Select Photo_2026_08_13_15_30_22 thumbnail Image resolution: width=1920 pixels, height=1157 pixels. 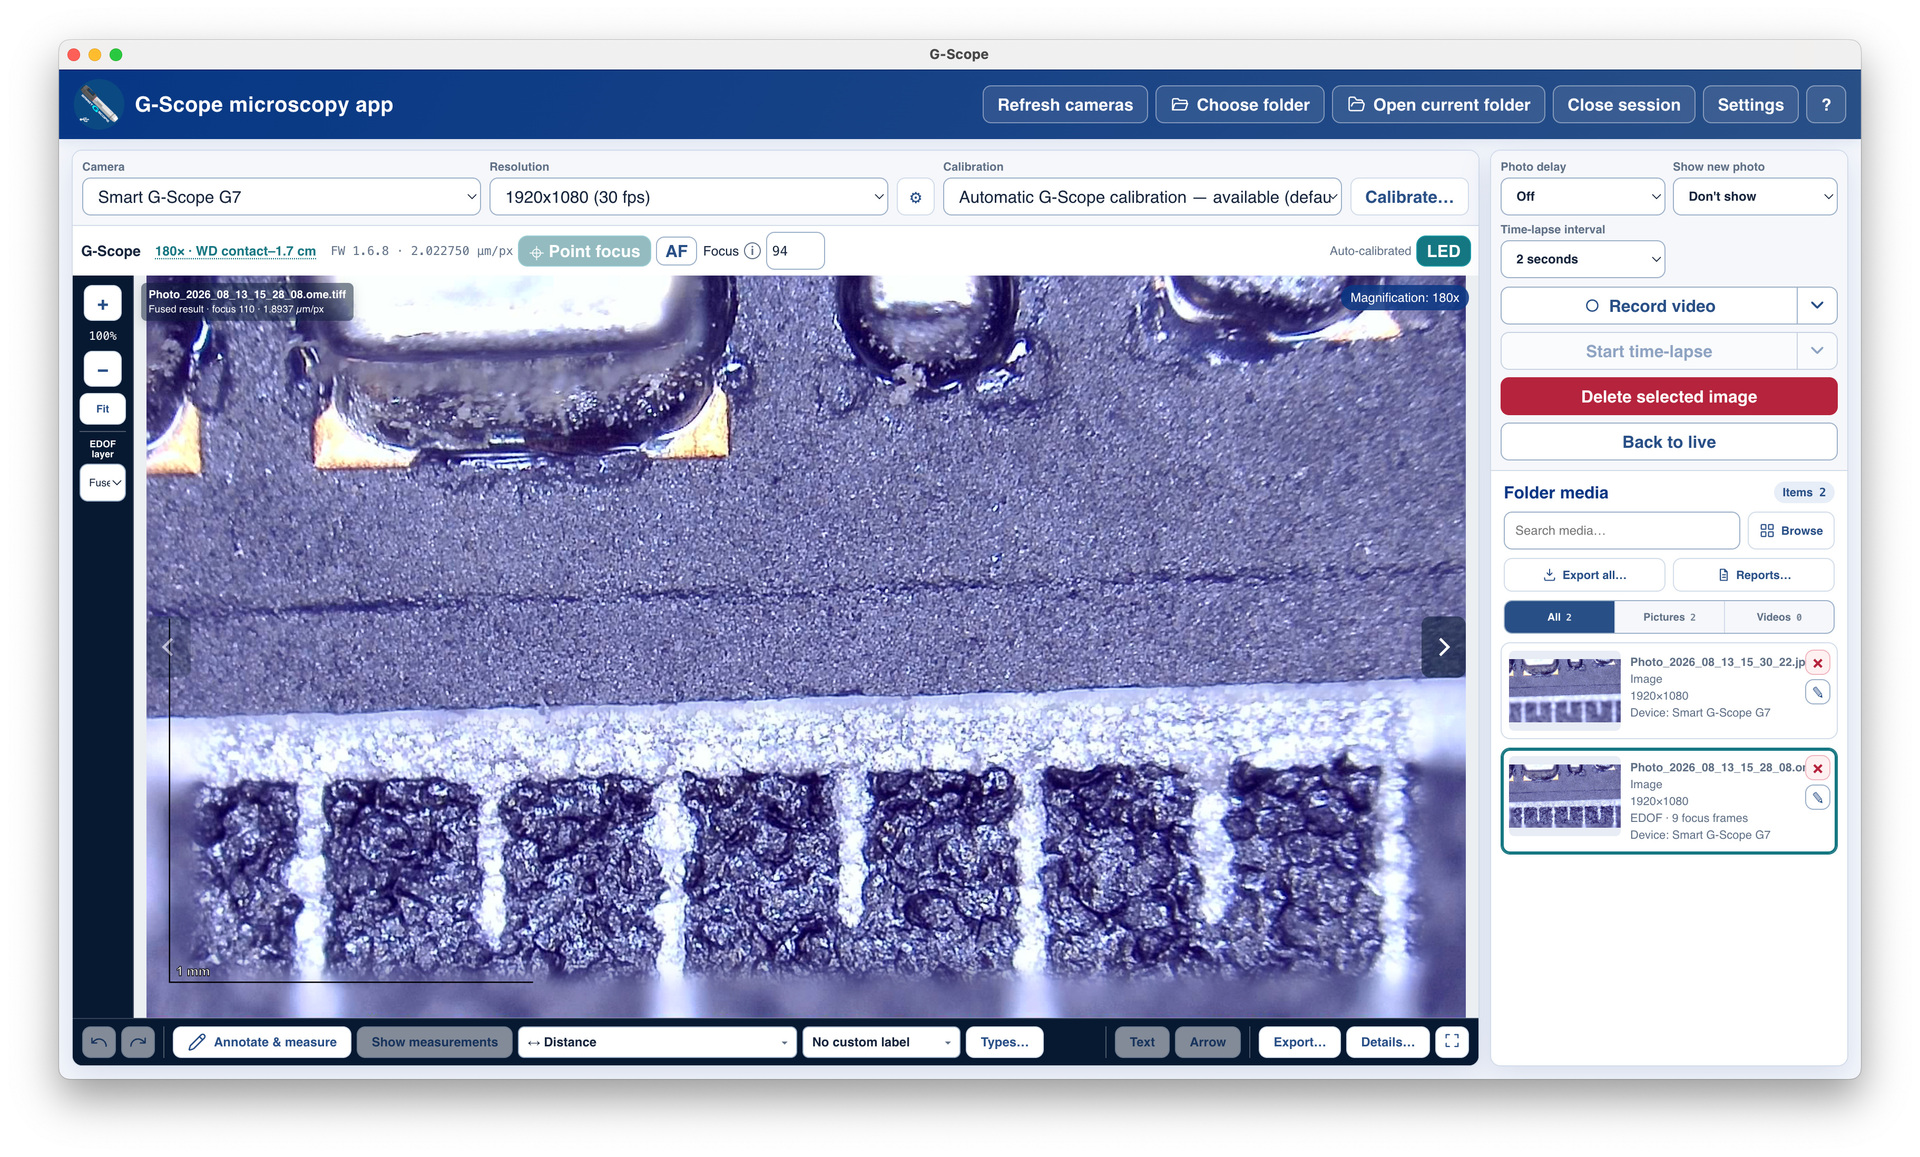[x=1564, y=690]
